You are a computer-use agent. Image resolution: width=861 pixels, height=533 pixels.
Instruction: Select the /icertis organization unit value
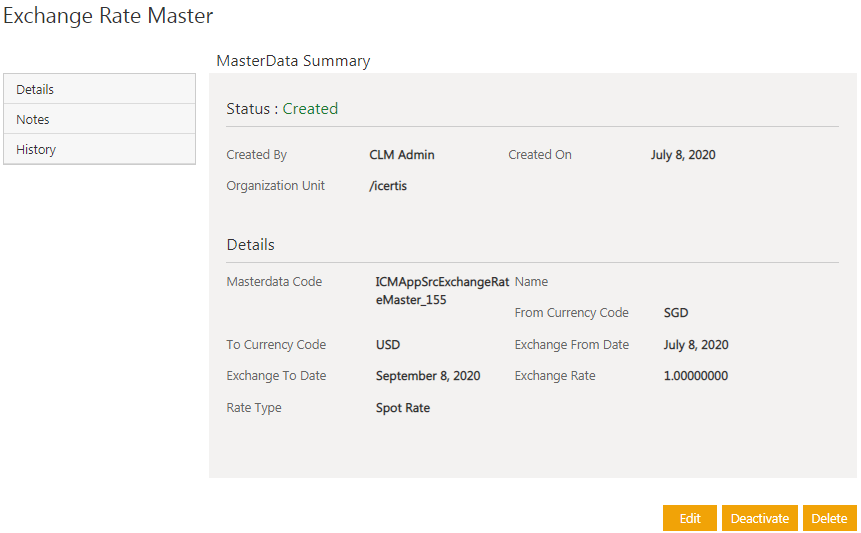coord(388,186)
